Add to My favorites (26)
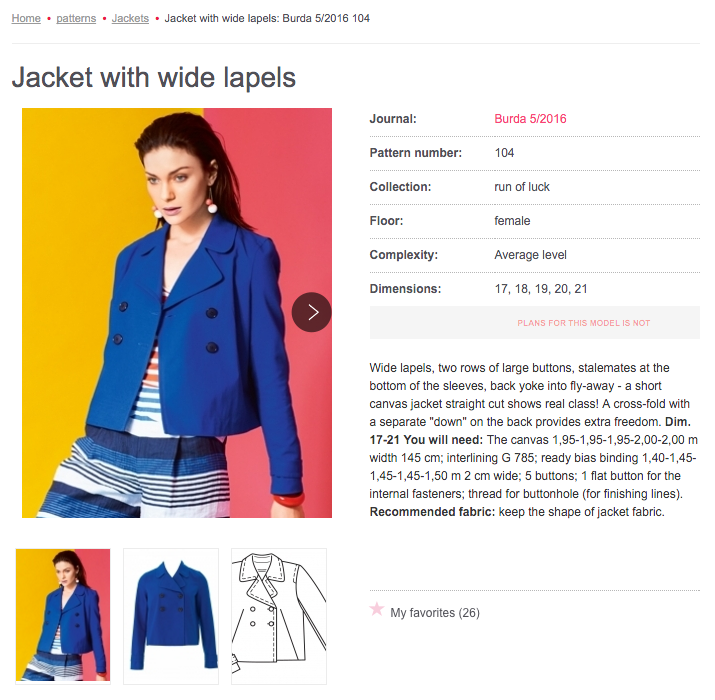This screenshot has height=700, width=715. [x=435, y=613]
